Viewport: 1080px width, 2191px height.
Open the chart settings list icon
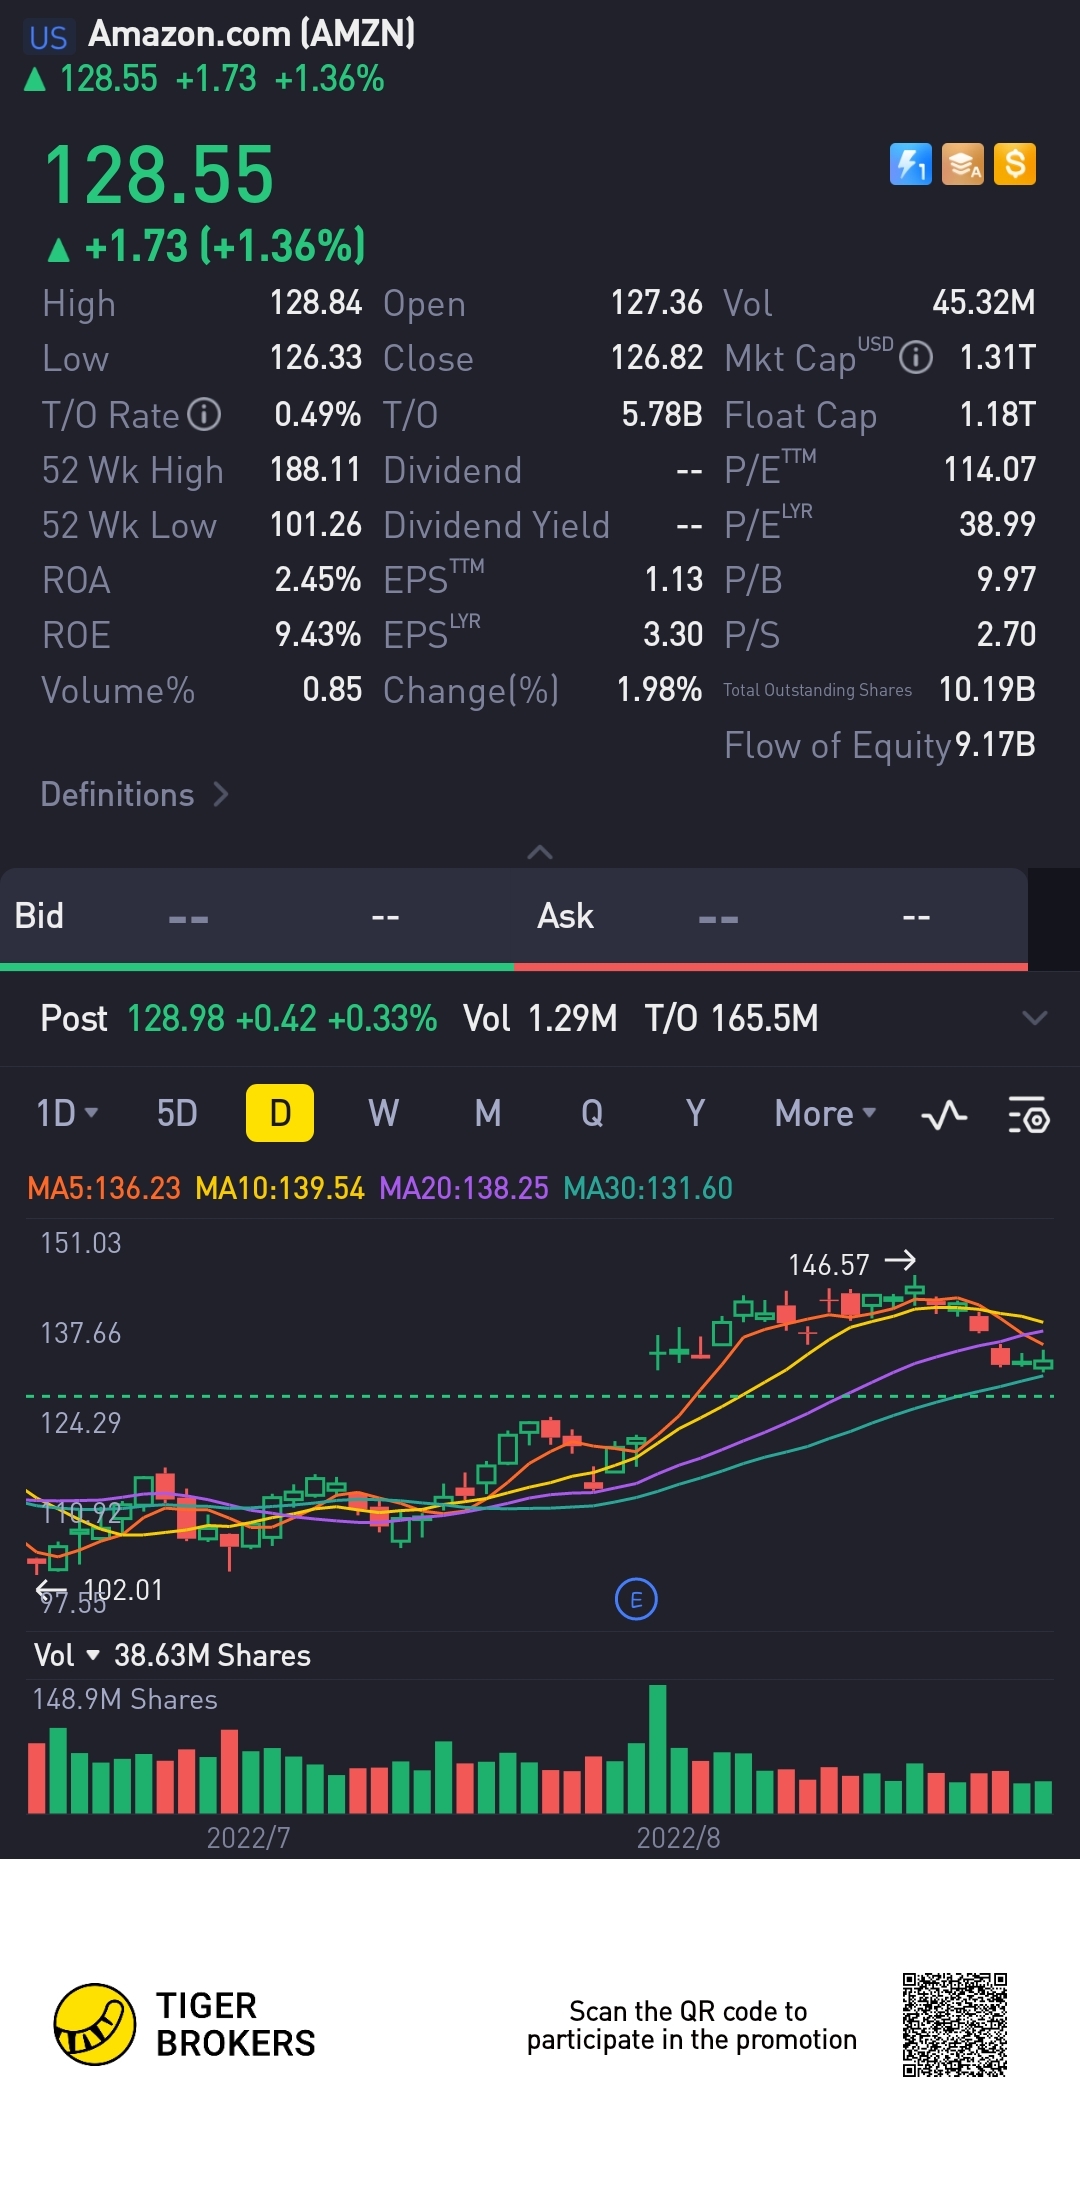click(x=1028, y=1114)
